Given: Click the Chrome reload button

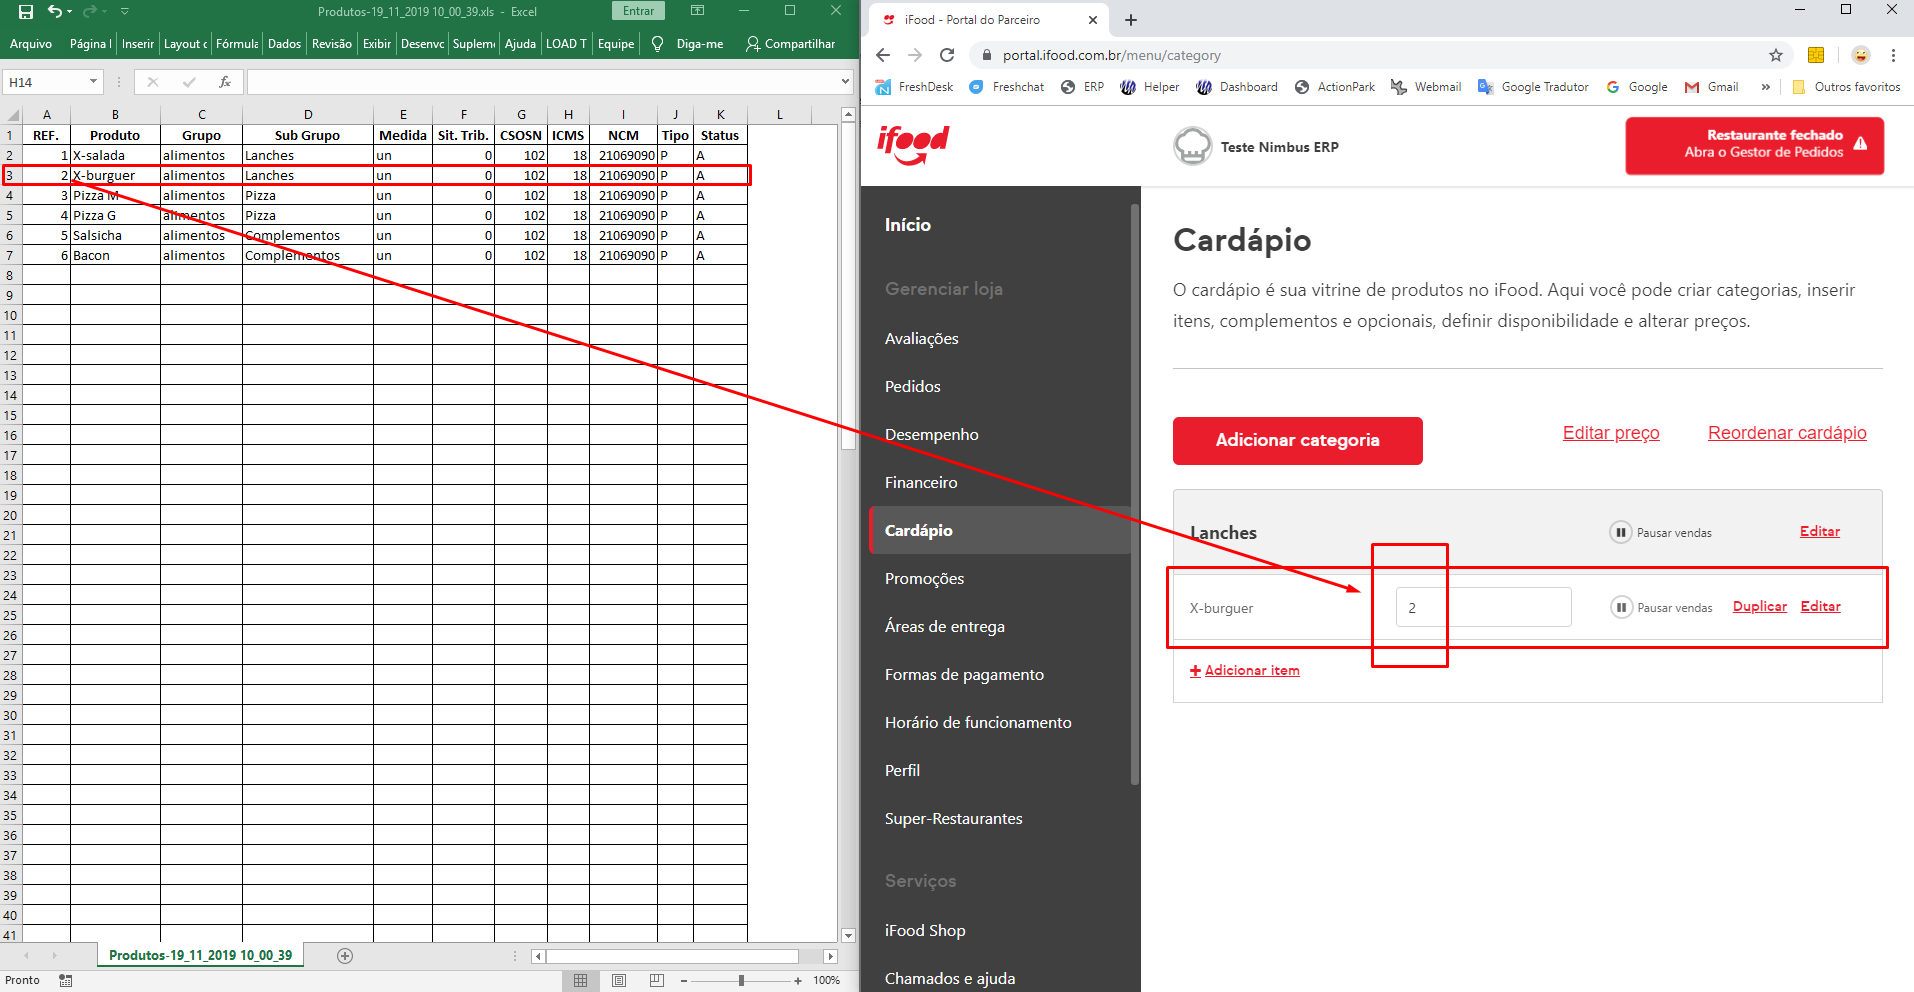Looking at the screenshot, I should [947, 55].
